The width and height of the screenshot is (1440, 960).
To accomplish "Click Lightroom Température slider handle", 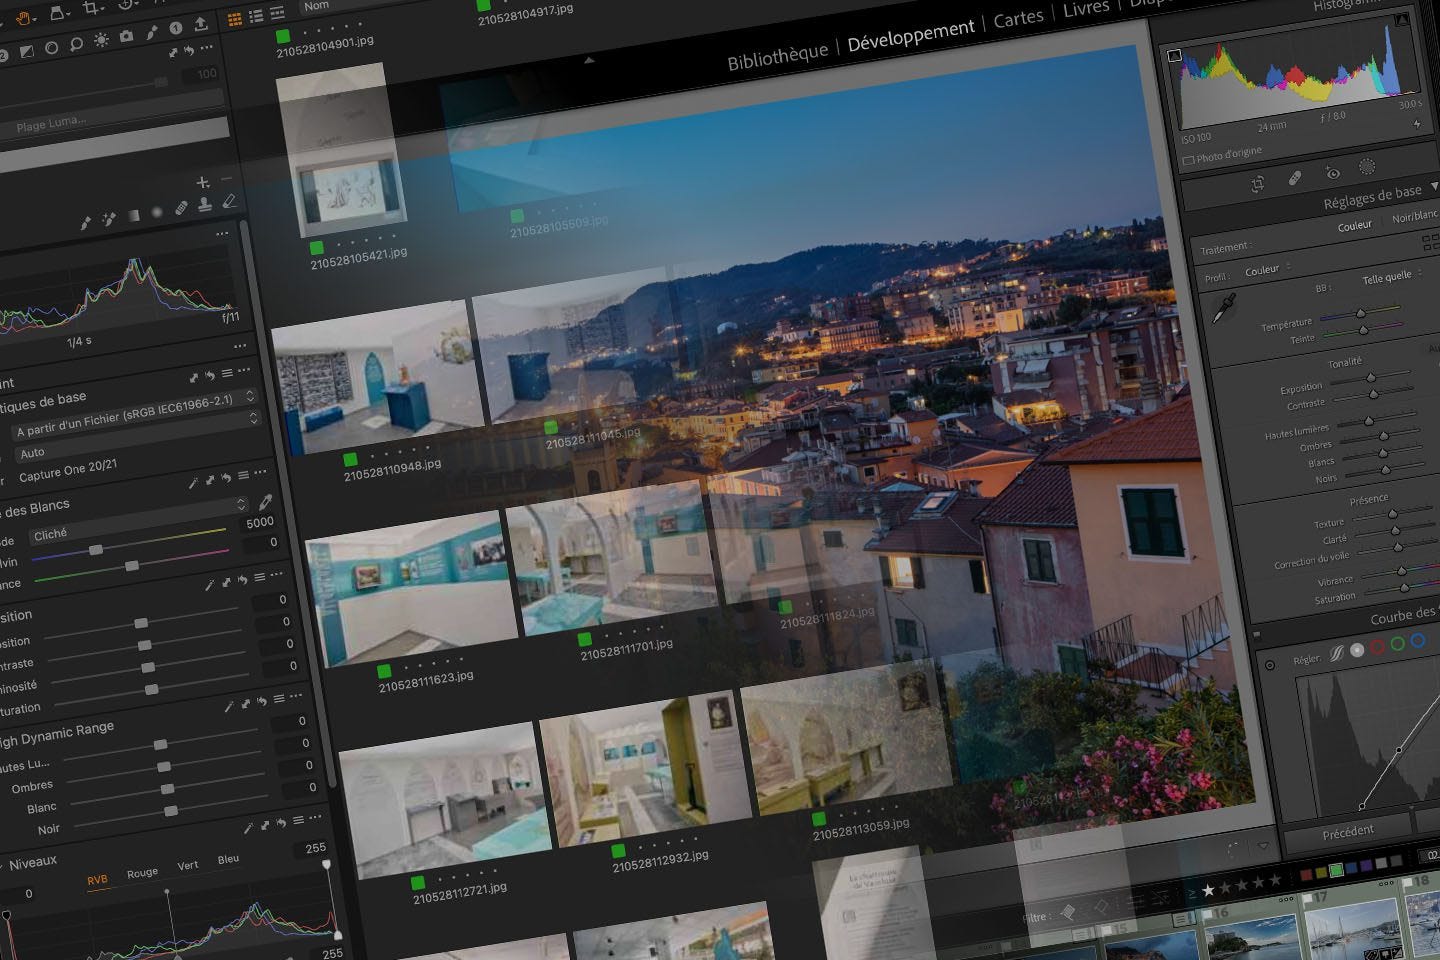I will coord(1361,314).
